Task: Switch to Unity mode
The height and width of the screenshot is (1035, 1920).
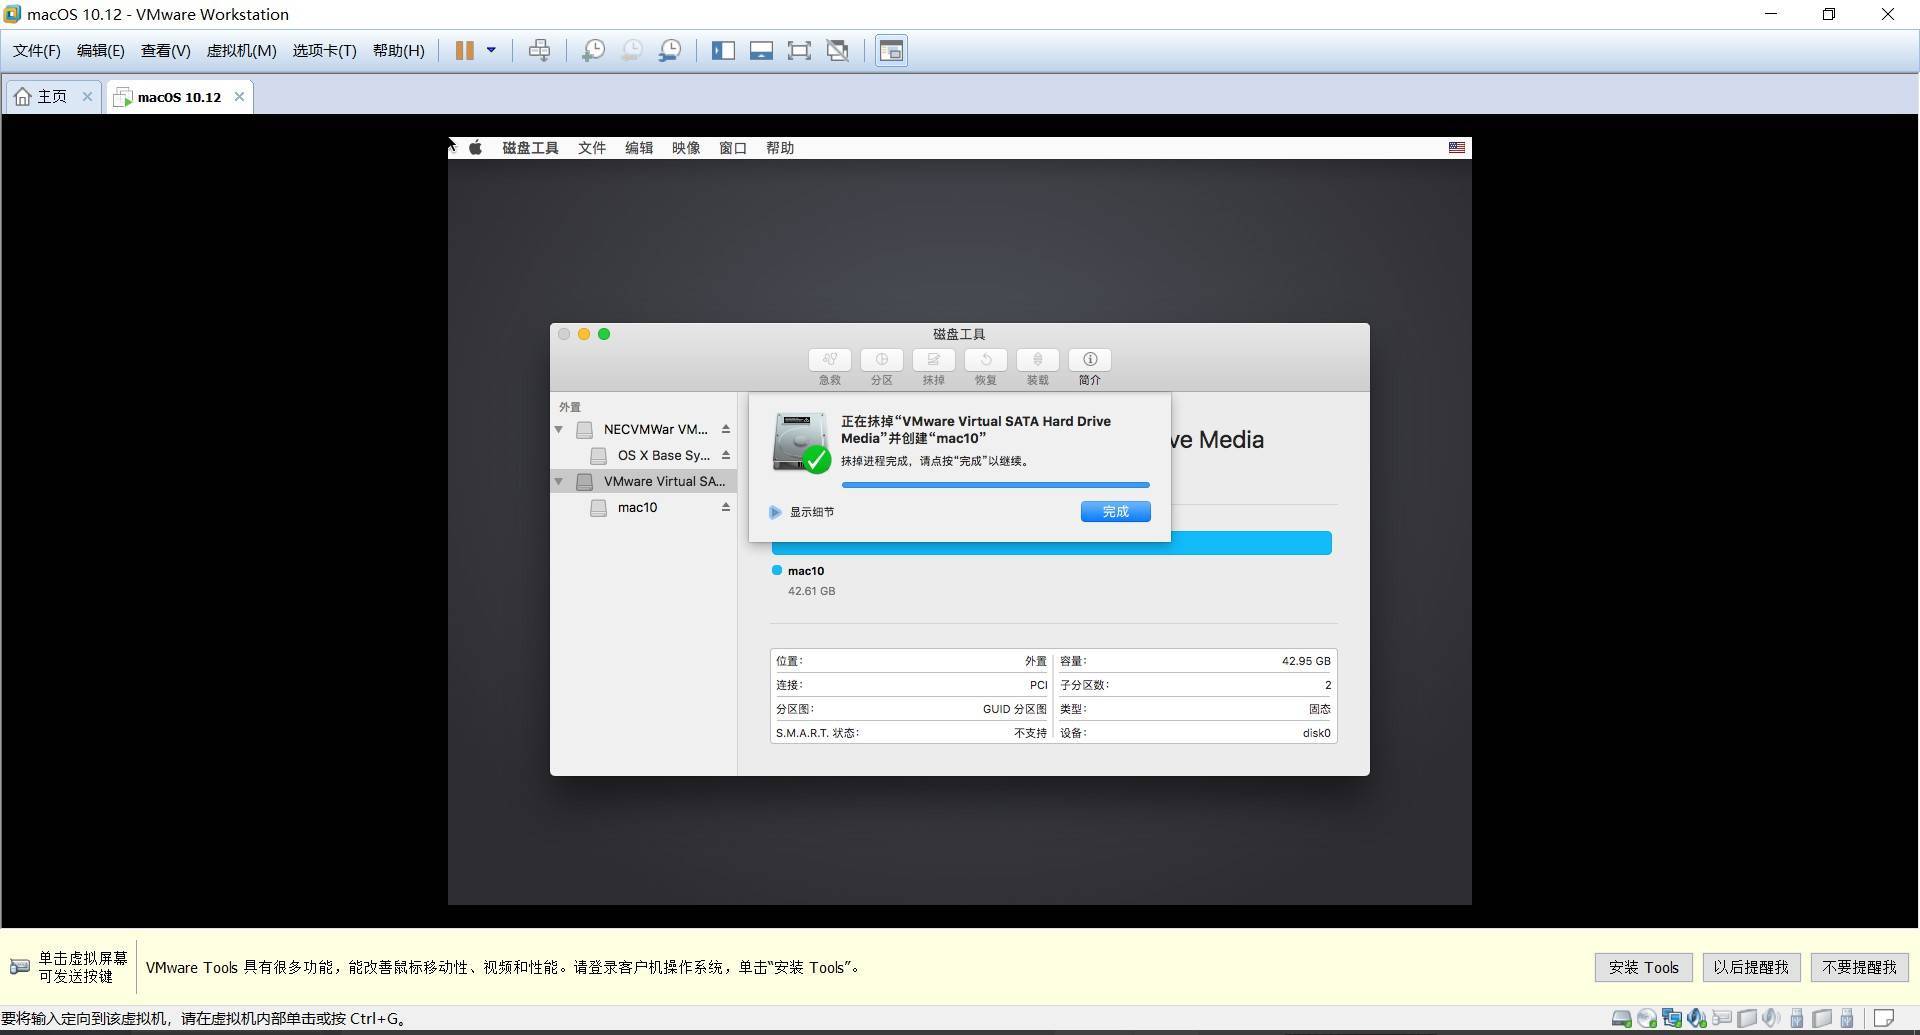Action: (838, 50)
